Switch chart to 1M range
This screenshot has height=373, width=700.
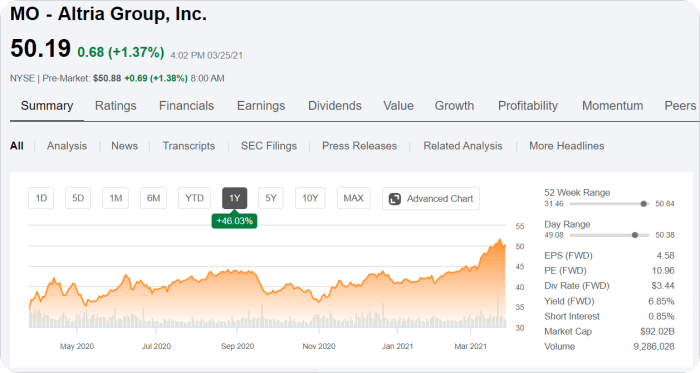pyautogui.click(x=116, y=198)
